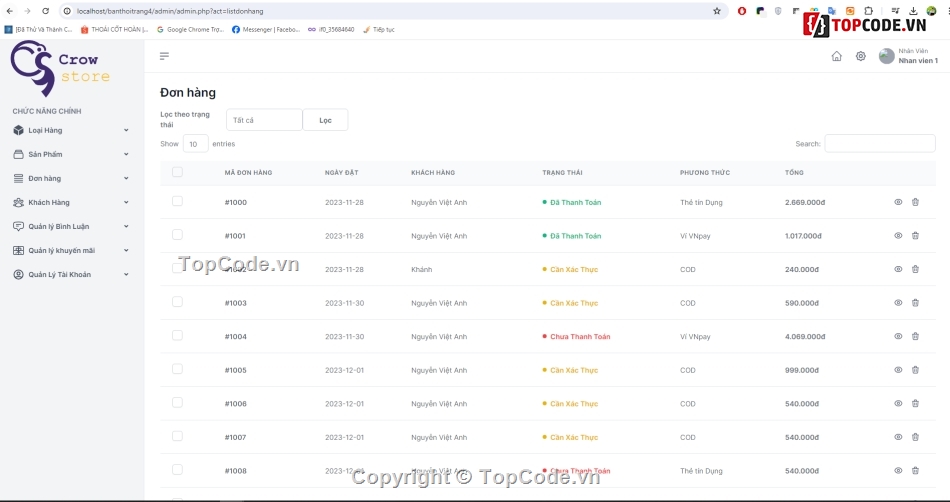The height and width of the screenshot is (502, 950).
Task: Click the Đơn hàng list icon in sidebar
Action: pyautogui.click(x=18, y=179)
